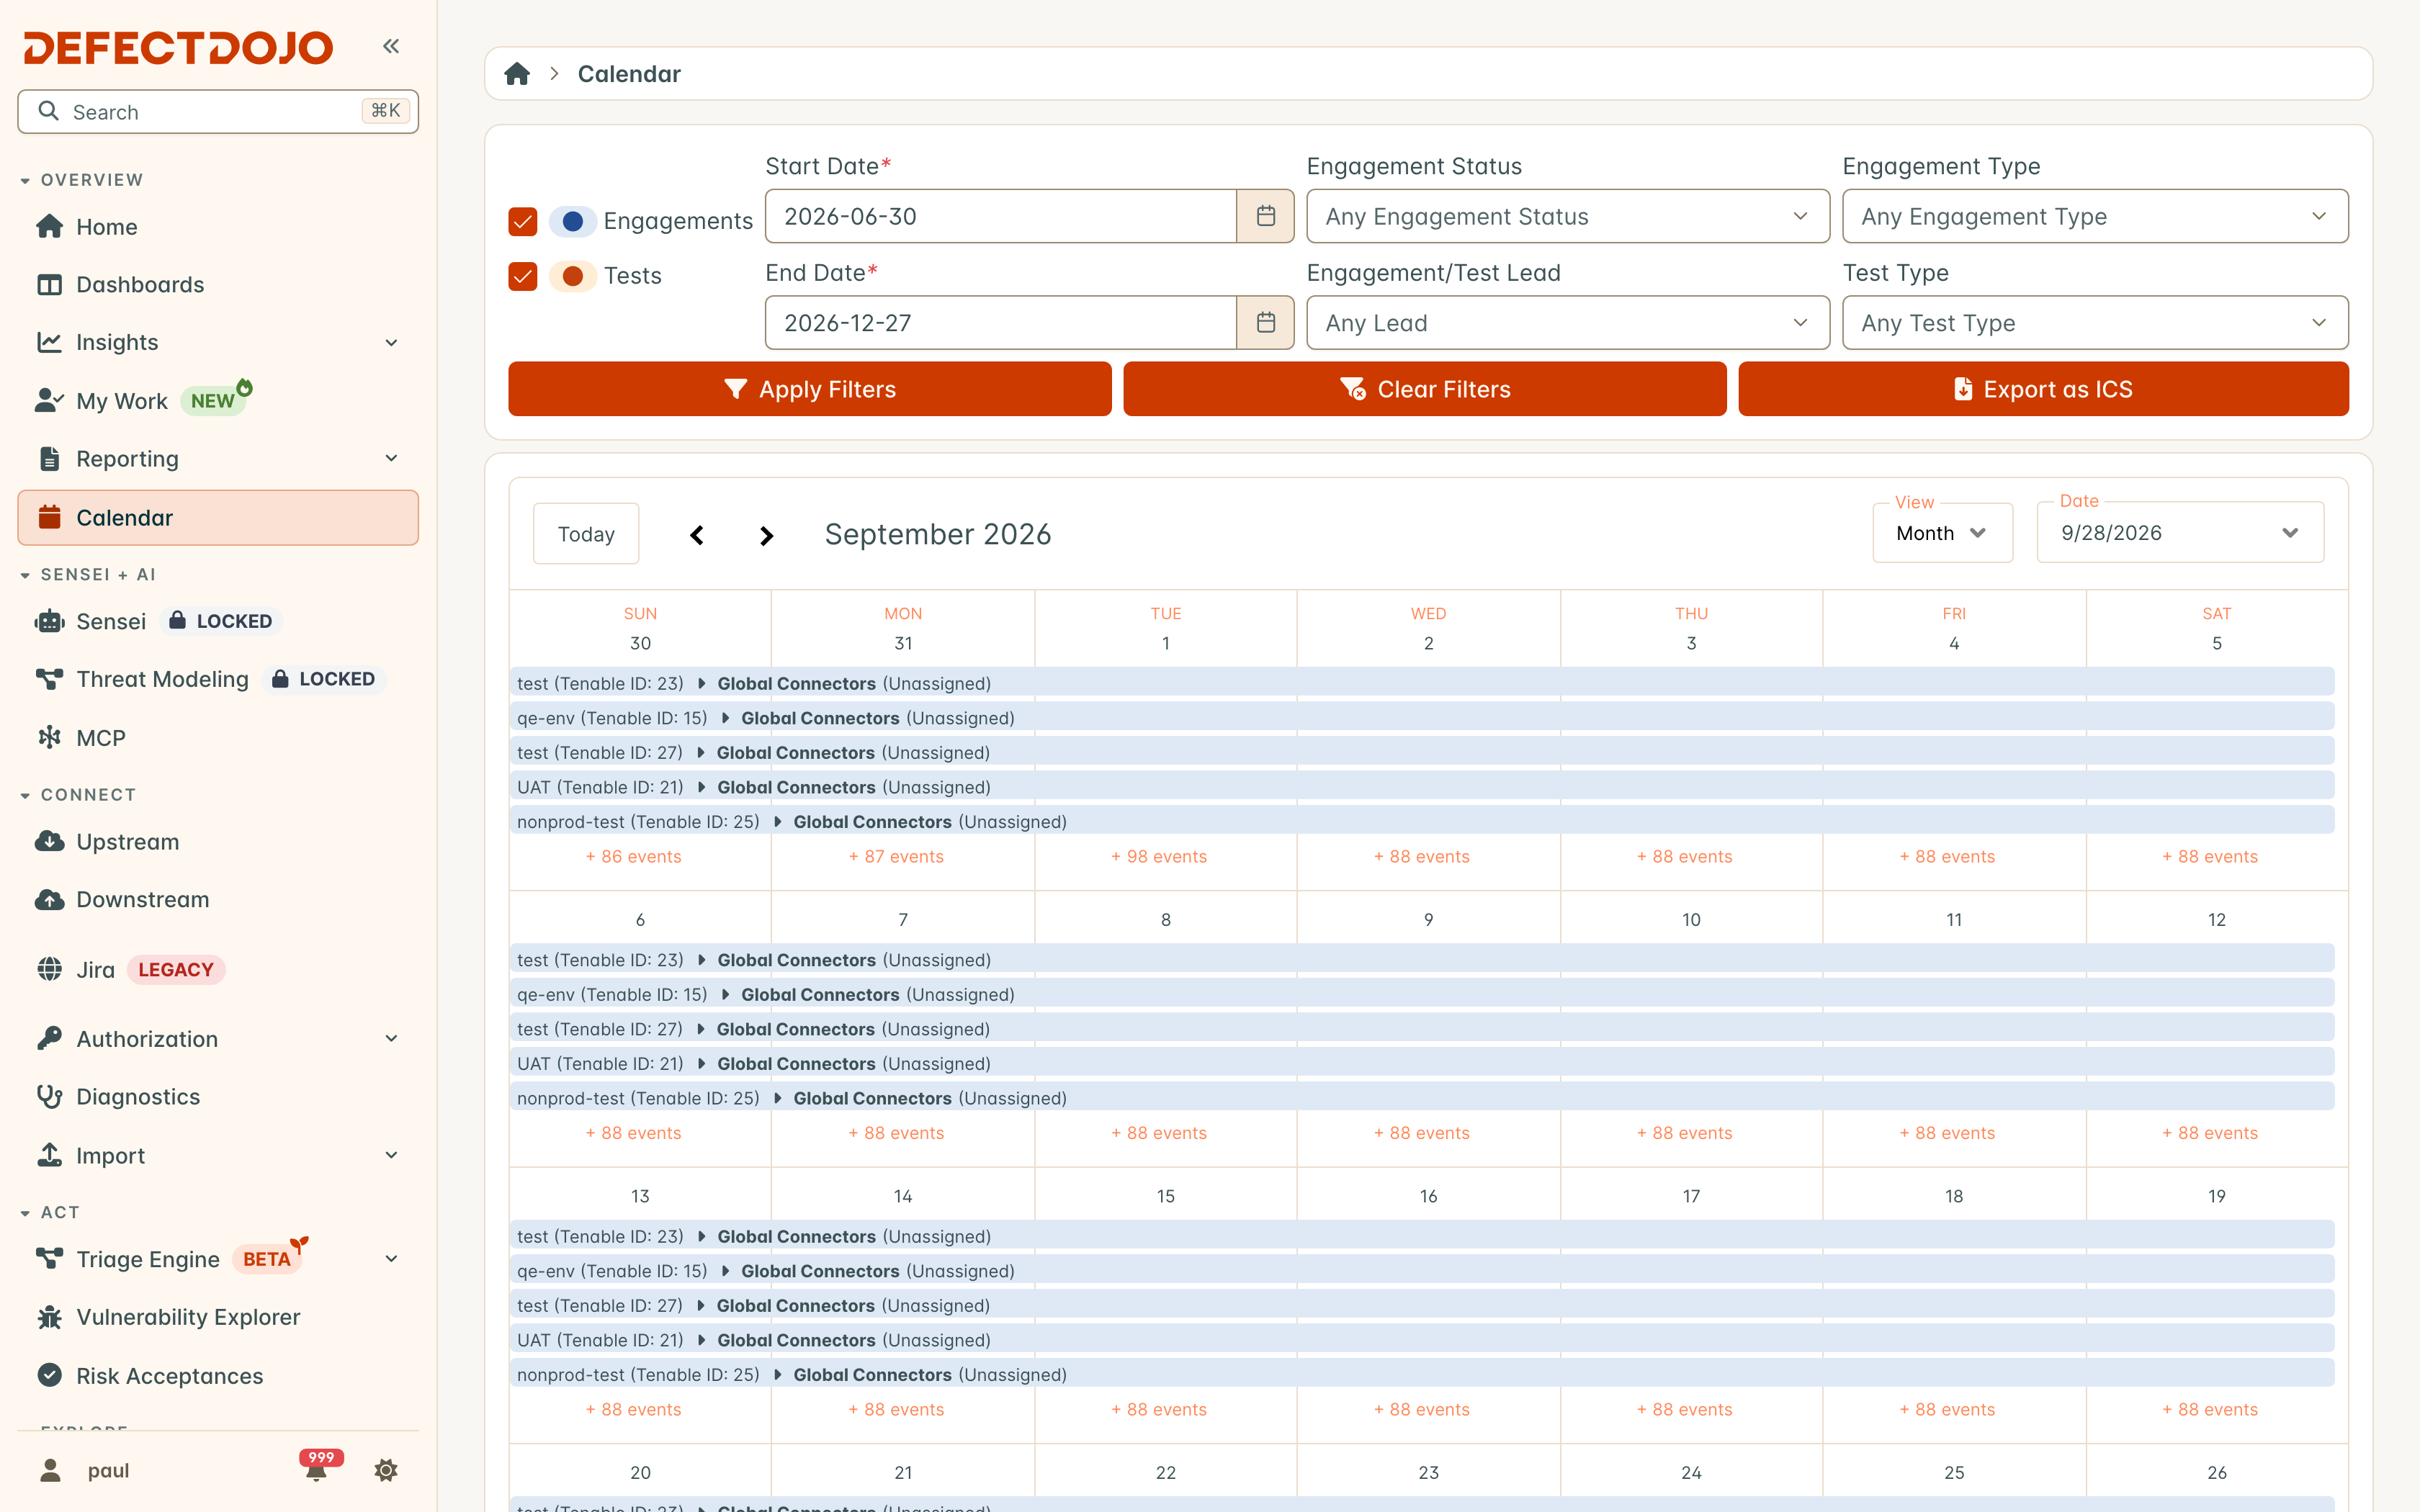Open Start Date calendar picker icon
2420x1512 pixels.
1265,216
